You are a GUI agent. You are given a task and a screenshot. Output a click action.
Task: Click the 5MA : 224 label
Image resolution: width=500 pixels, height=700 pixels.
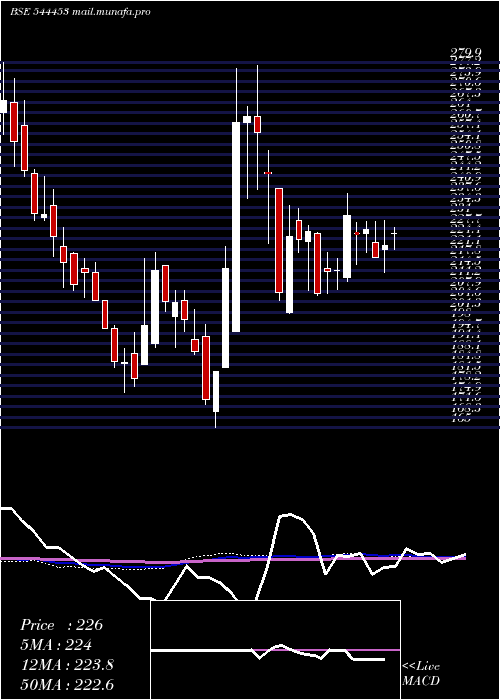(x=56, y=645)
